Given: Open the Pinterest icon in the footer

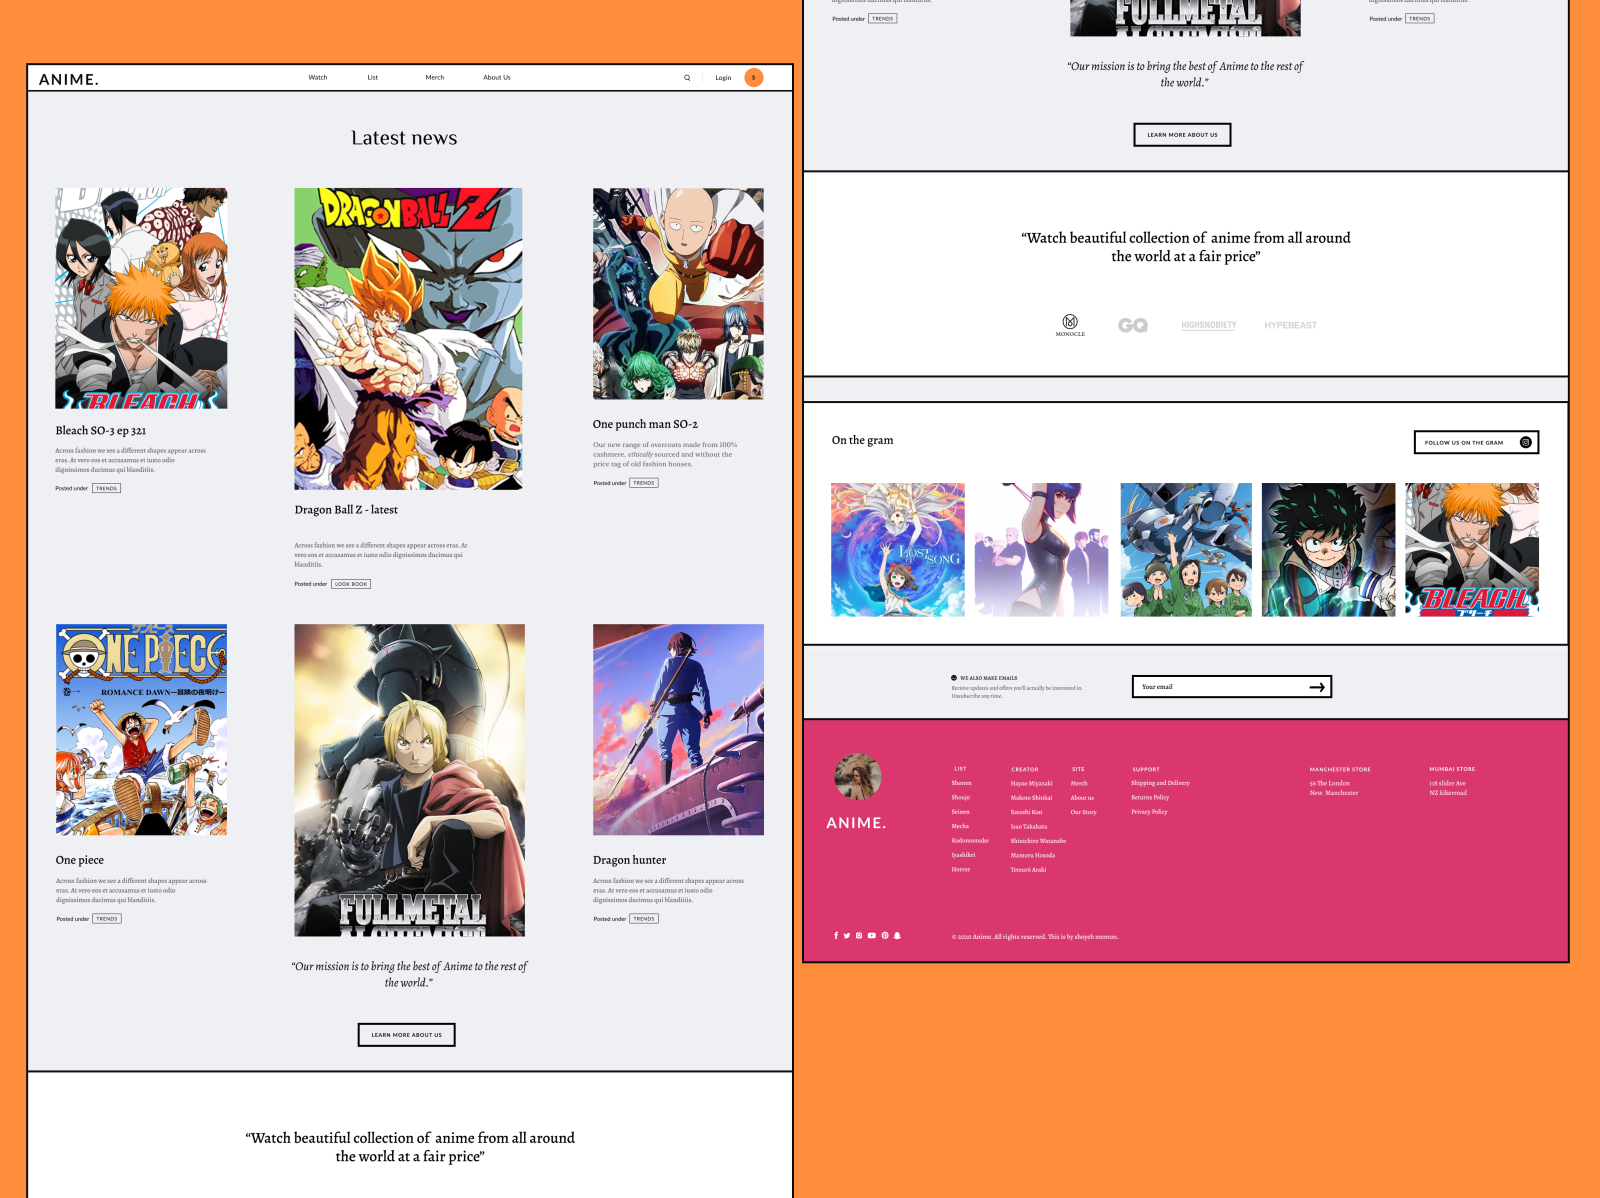Looking at the screenshot, I should pyautogui.click(x=885, y=936).
